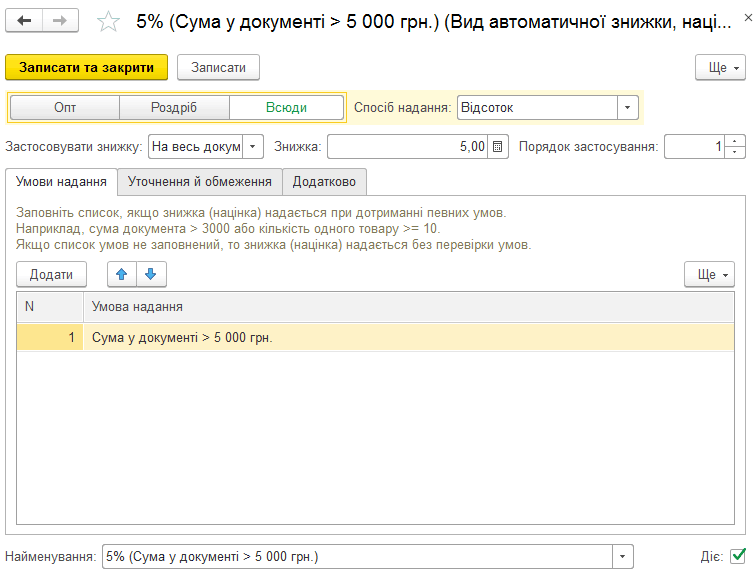Increase Порядок застосування with the up stepper
Screen dimensions: 756x574
tap(735, 141)
